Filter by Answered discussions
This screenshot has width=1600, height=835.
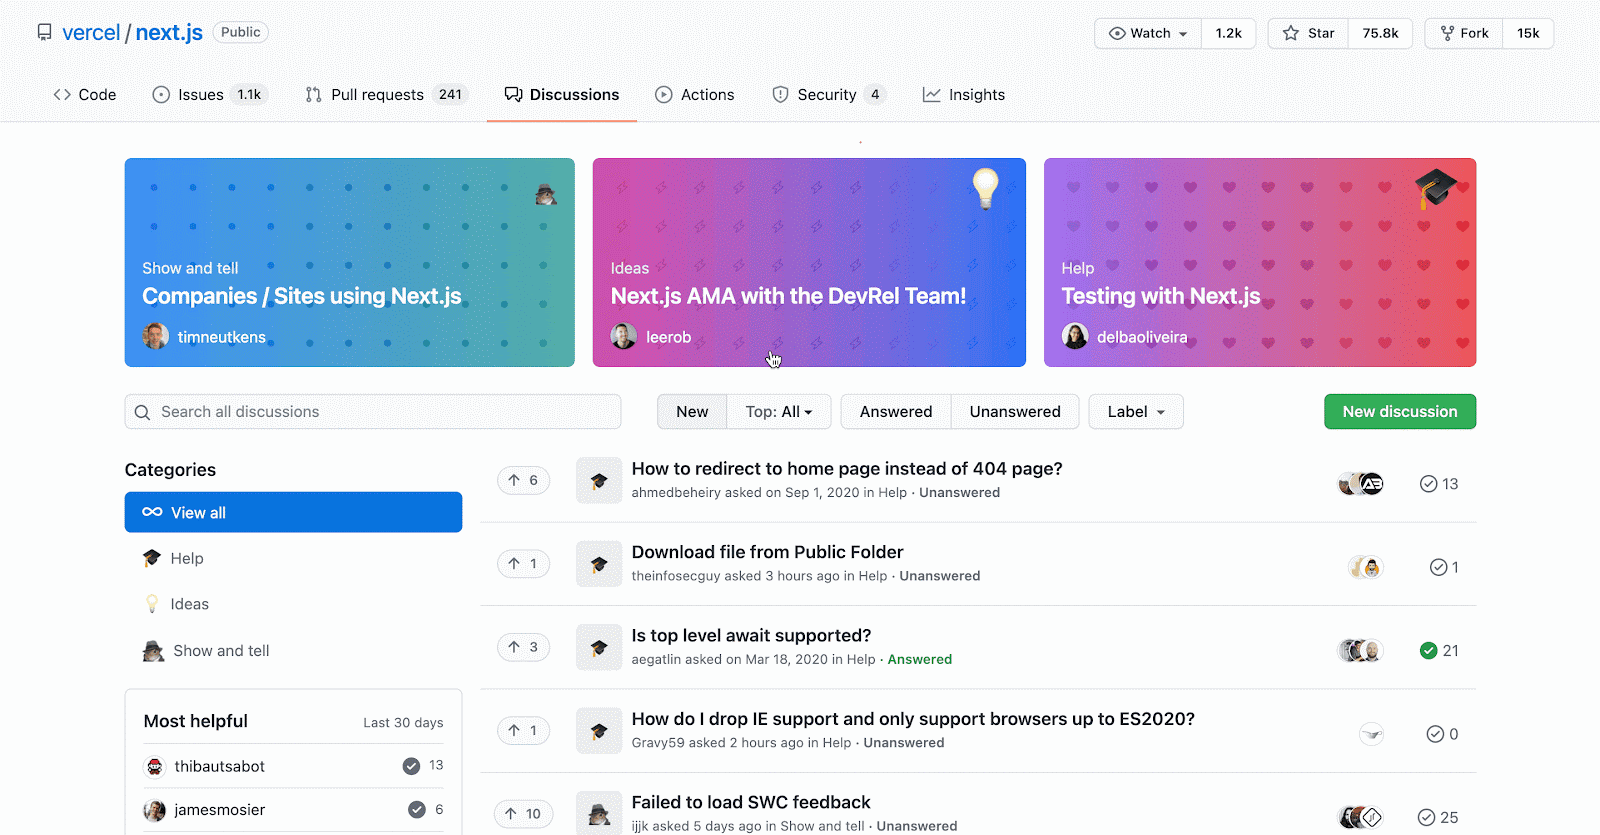[896, 412]
